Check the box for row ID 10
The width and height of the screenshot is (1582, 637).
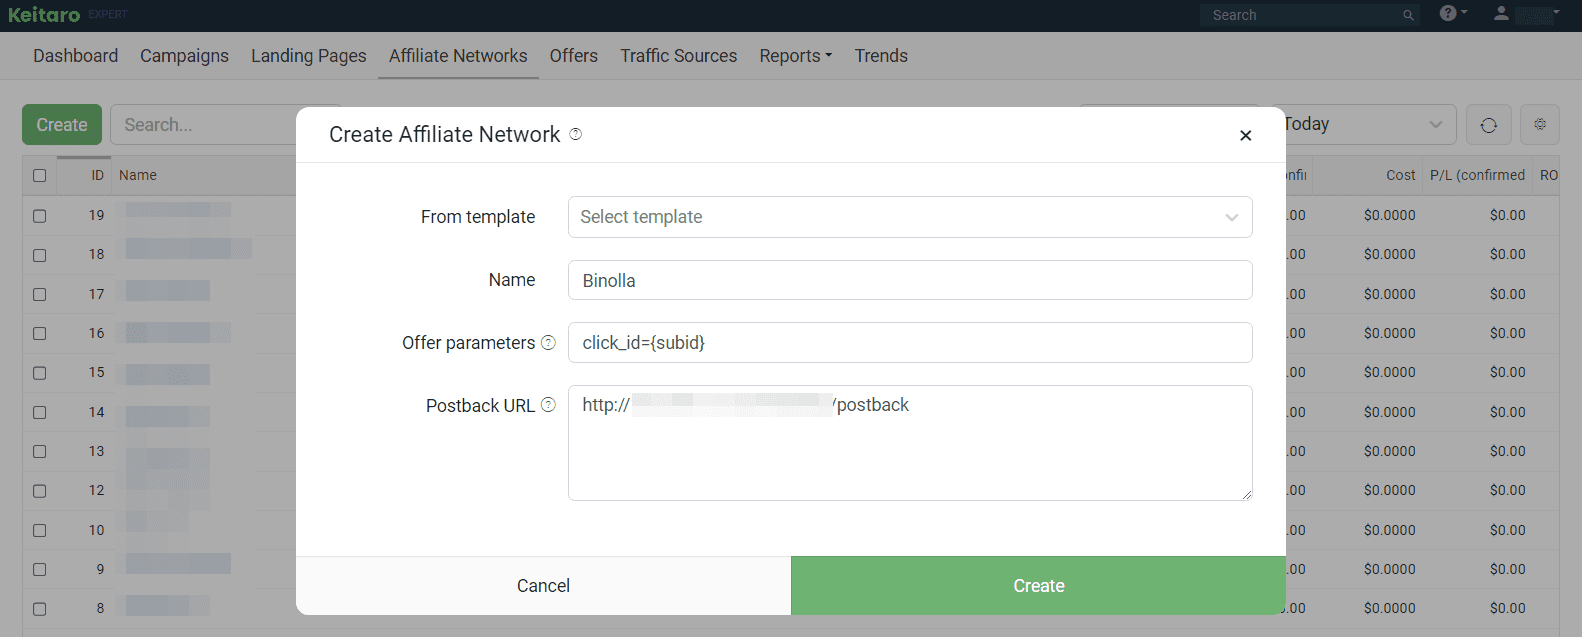pos(39,530)
